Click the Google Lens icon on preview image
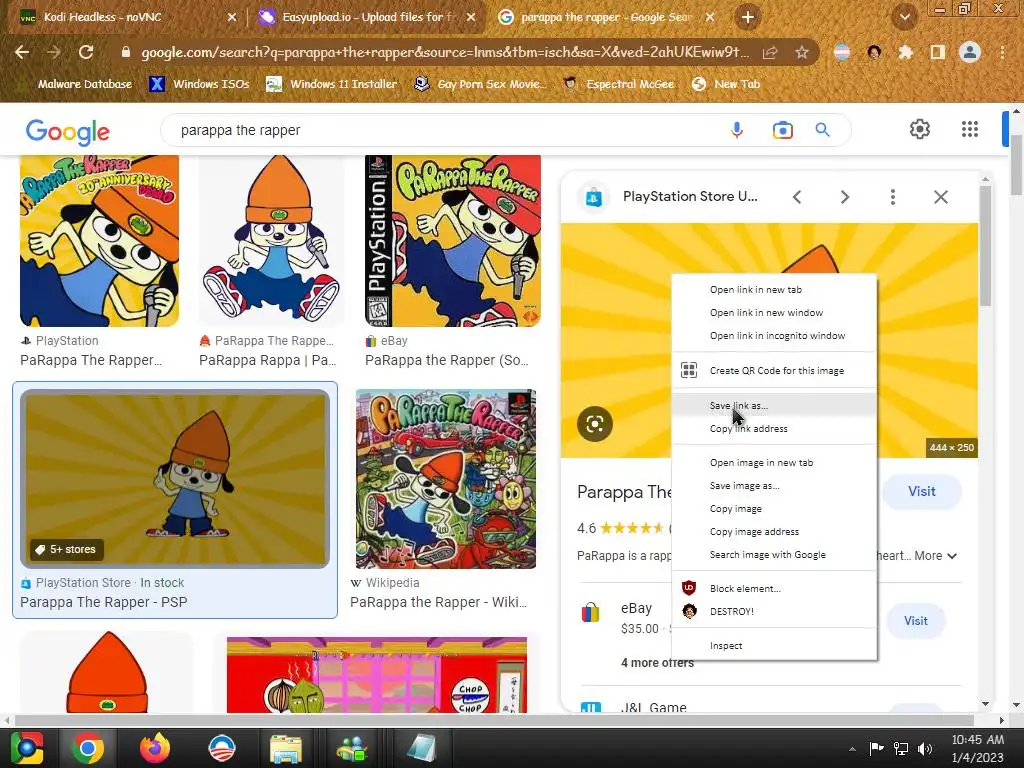This screenshot has width=1024, height=768. (x=595, y=424)
